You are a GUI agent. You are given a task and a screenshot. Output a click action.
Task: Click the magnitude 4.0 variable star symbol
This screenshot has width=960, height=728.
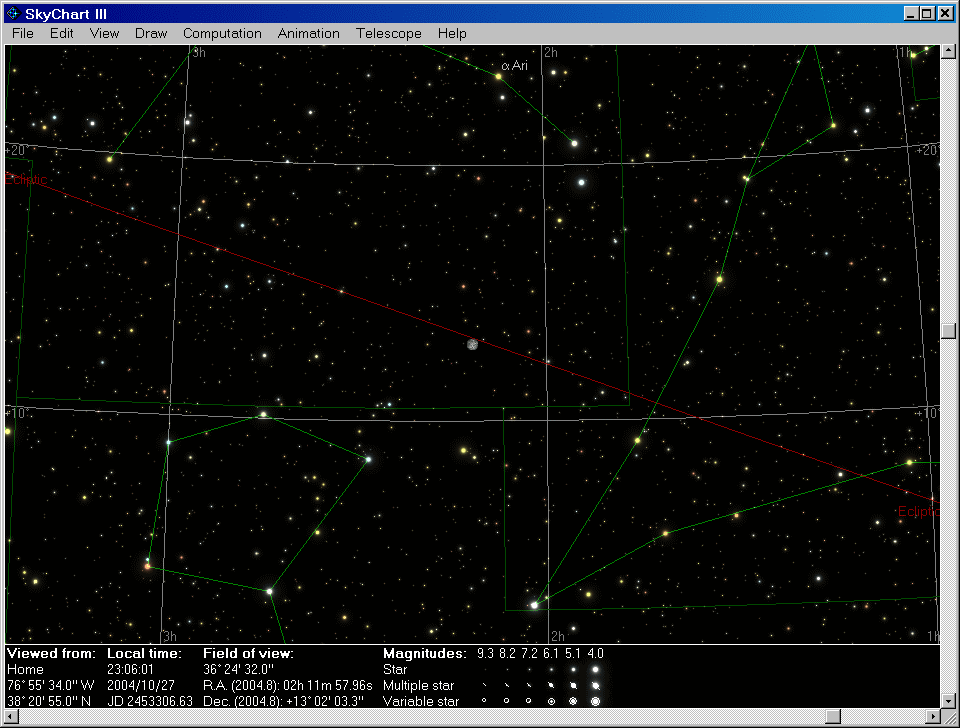596,702
